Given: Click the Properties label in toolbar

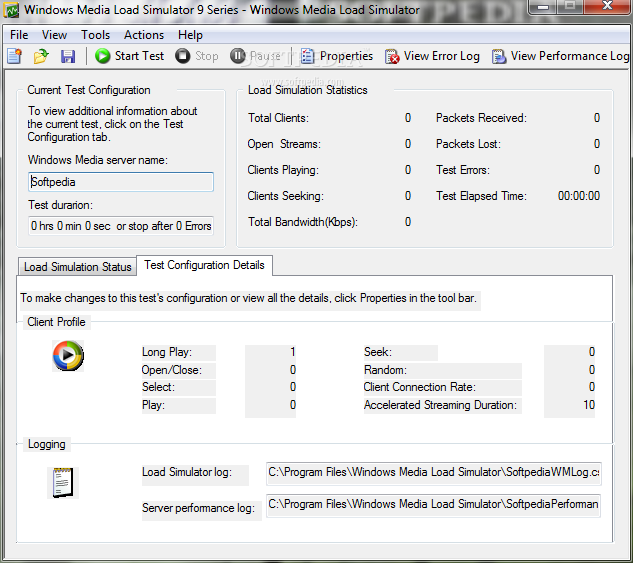Looking at the screenshot, I should (x=346, y=56).
